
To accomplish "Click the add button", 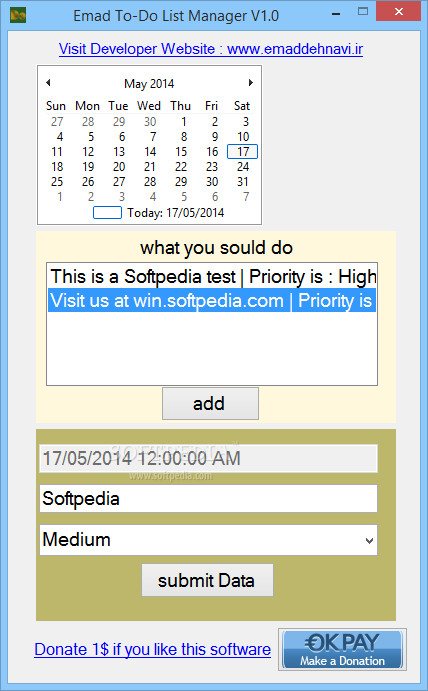I will click(x=210, y=404).
